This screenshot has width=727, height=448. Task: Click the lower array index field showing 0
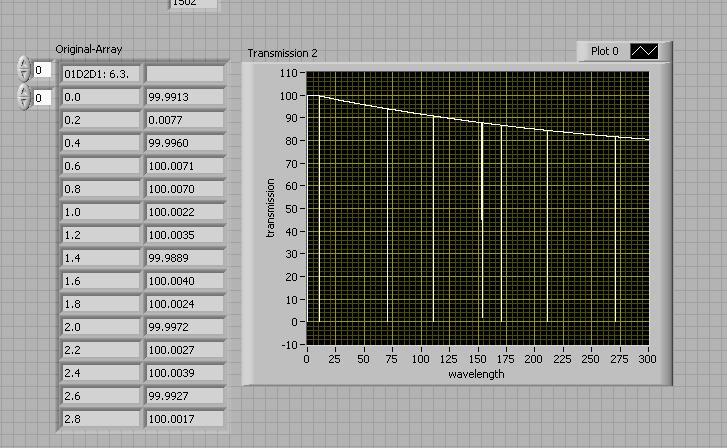tap(42, 98)
